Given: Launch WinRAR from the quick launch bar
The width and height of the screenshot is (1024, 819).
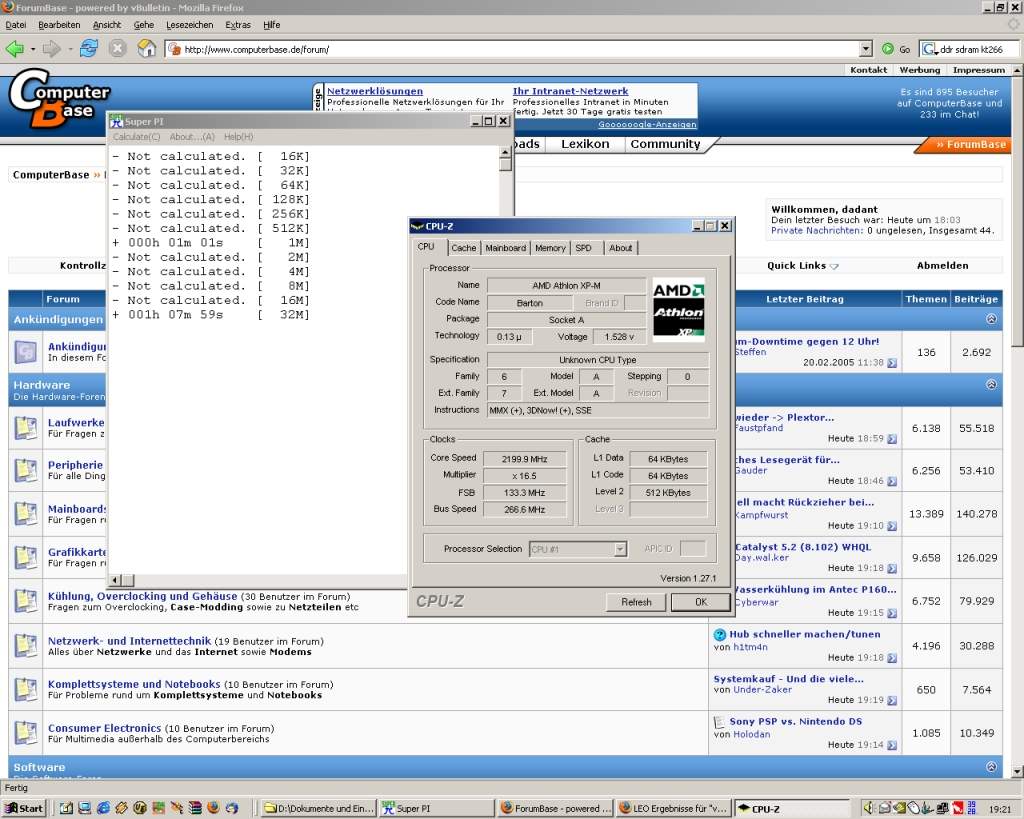Looking at the screenshot, I should (x=195, y=808).
